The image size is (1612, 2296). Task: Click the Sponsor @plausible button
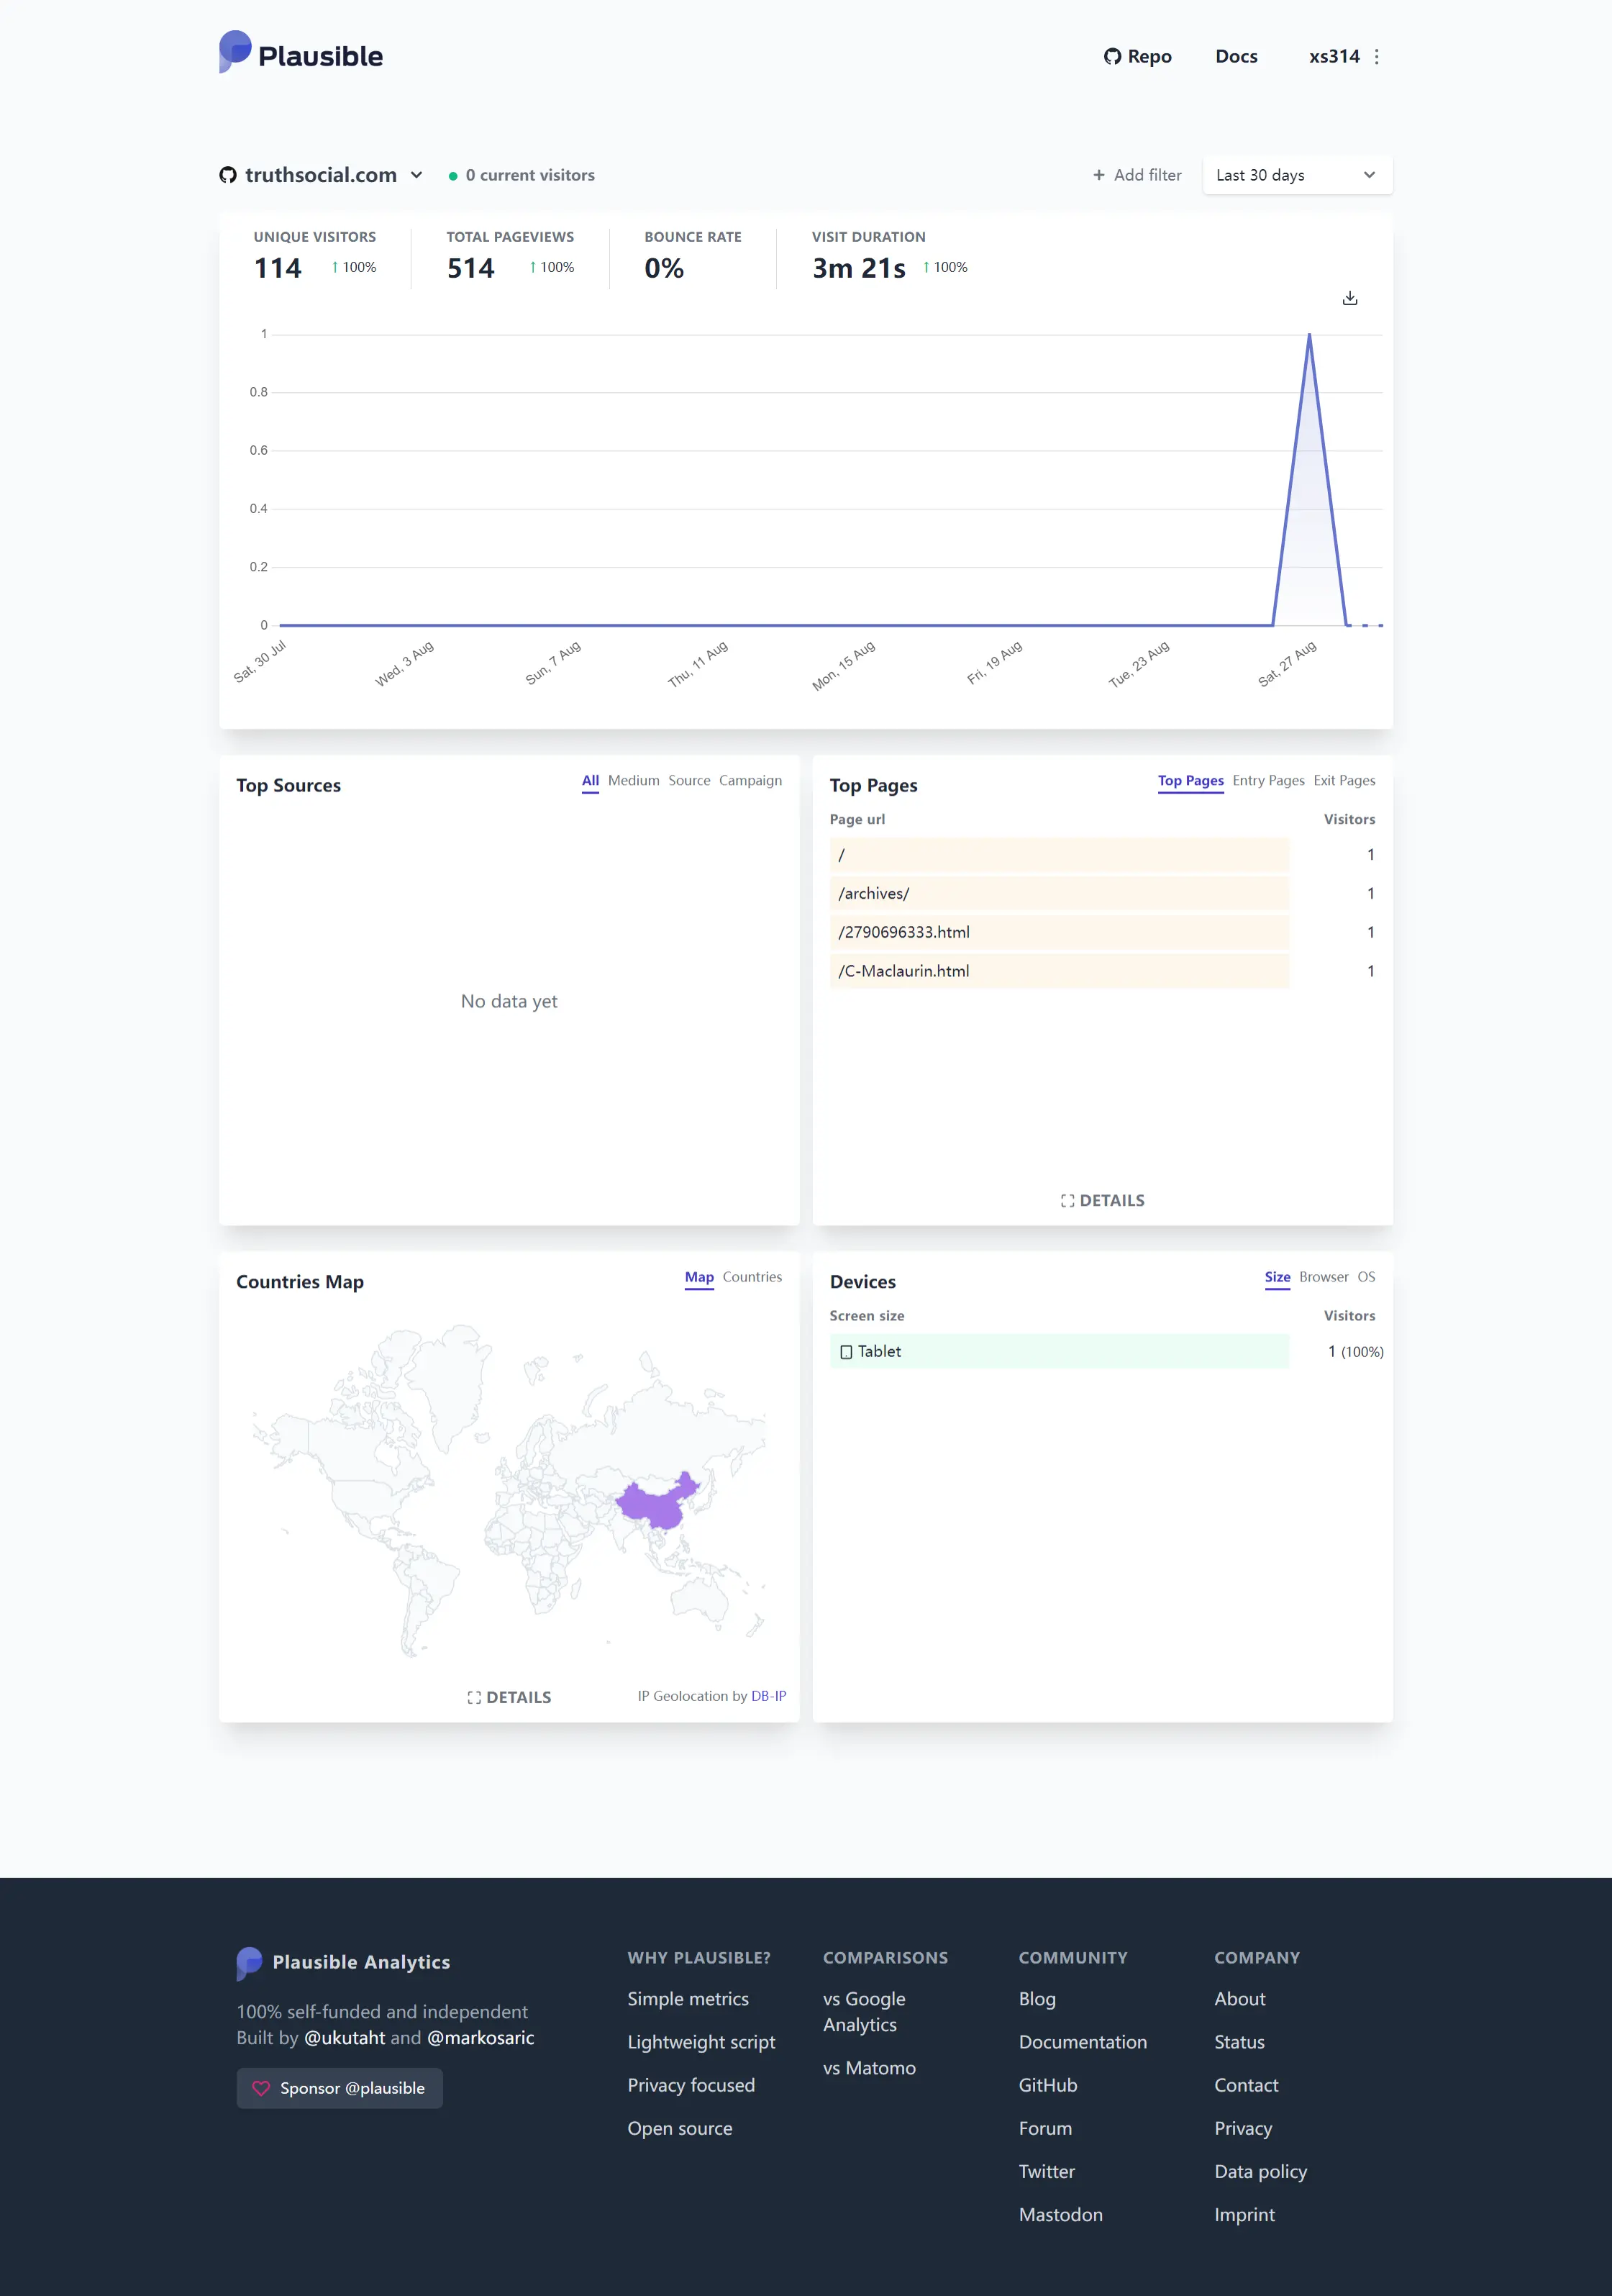[x=339, y=2089]
